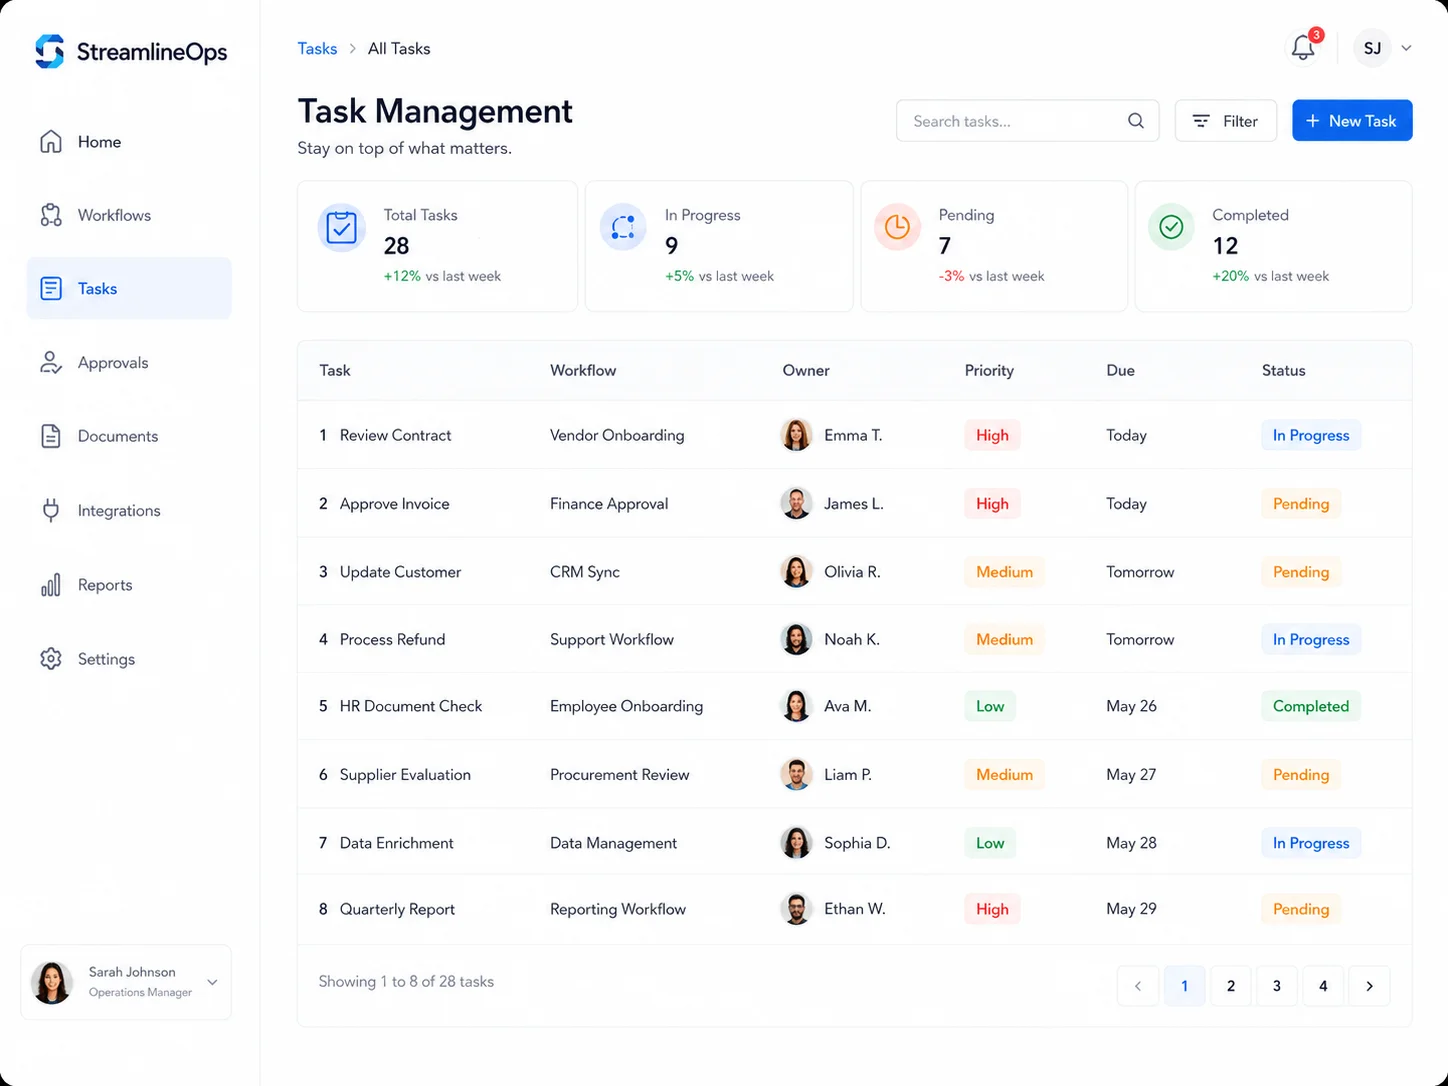This screenshot has height=1086, width=1448.
Task: Open the Quarterly Report task
Action: click(397, 909)
